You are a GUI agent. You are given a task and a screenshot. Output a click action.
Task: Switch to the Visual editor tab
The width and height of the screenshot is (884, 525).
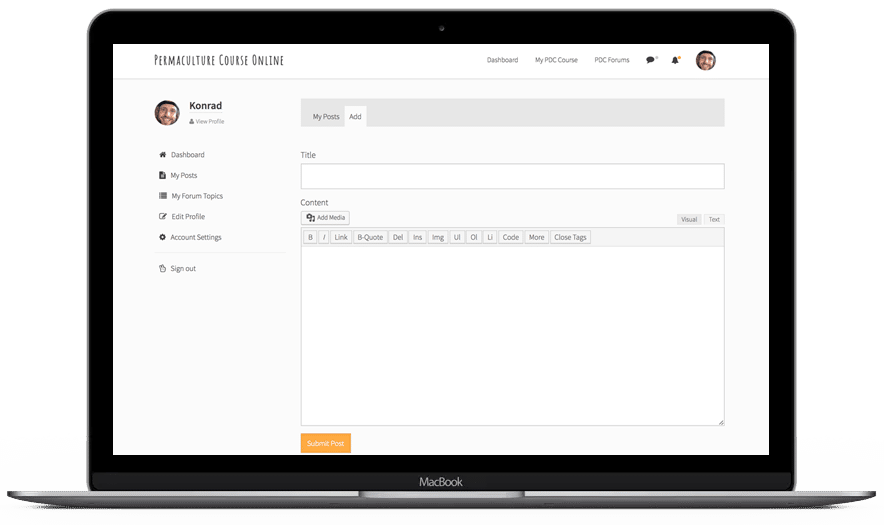coord(689,219)
